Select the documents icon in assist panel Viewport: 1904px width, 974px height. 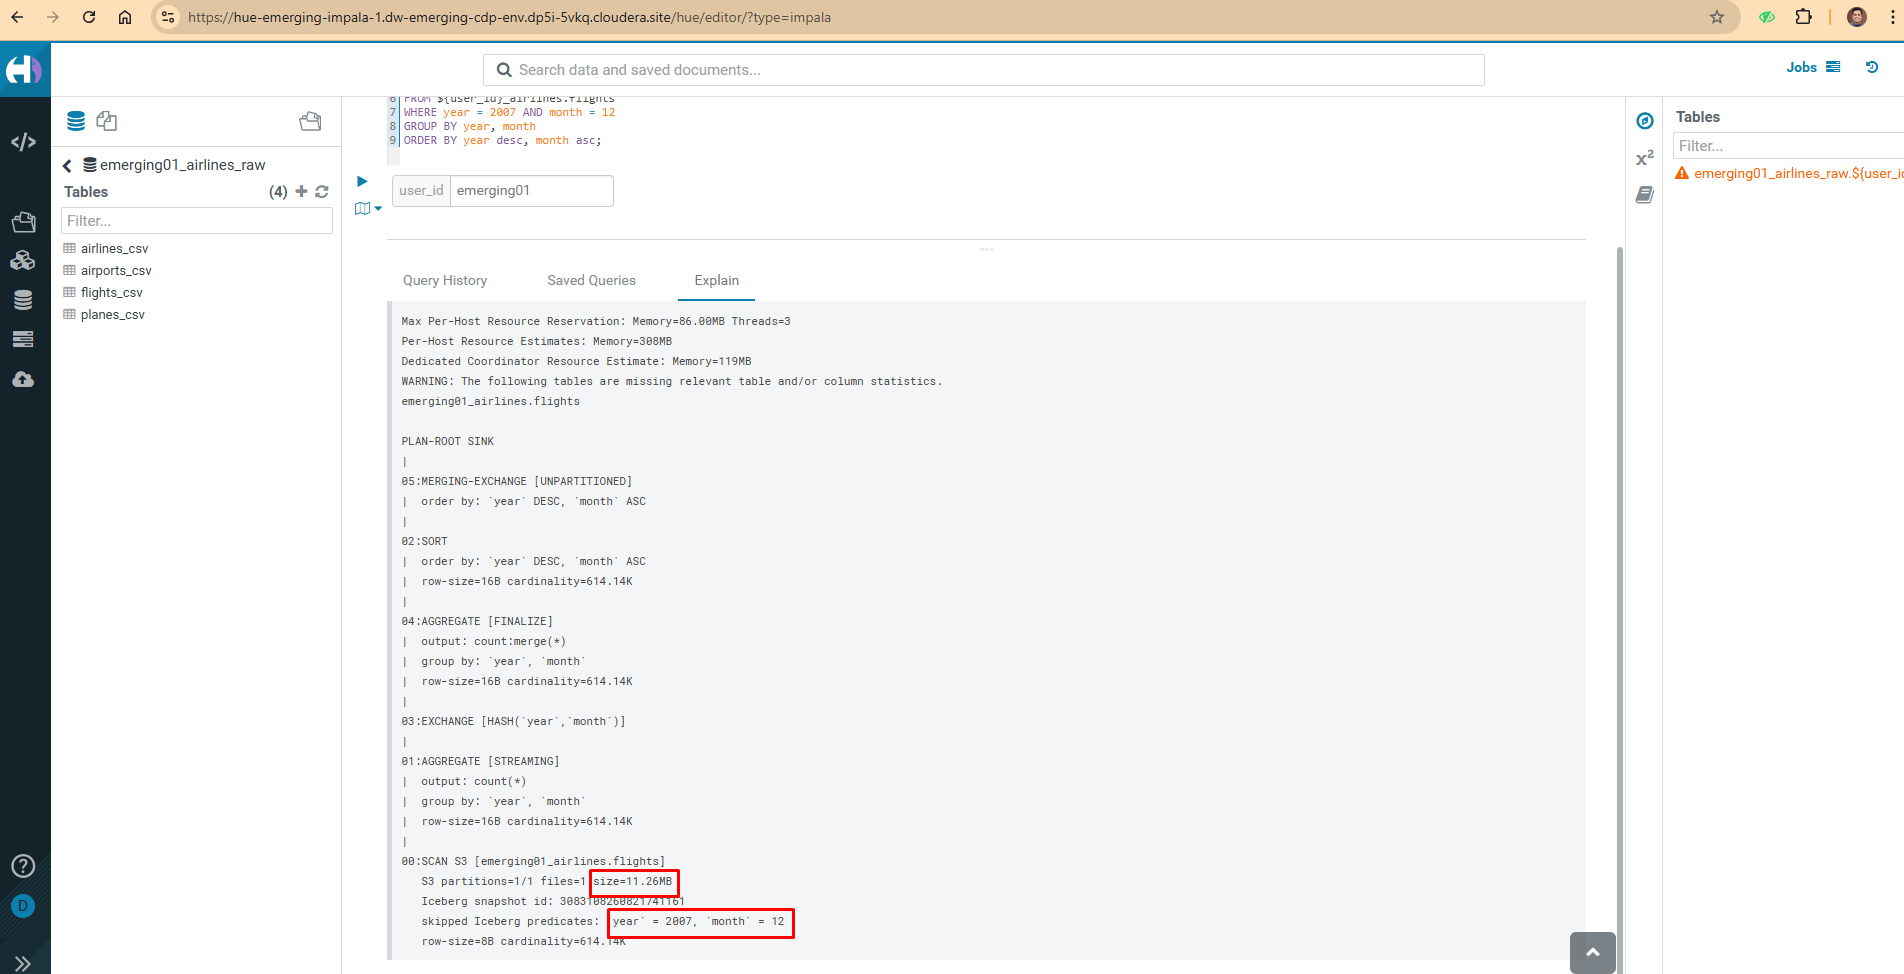[107, 121]
